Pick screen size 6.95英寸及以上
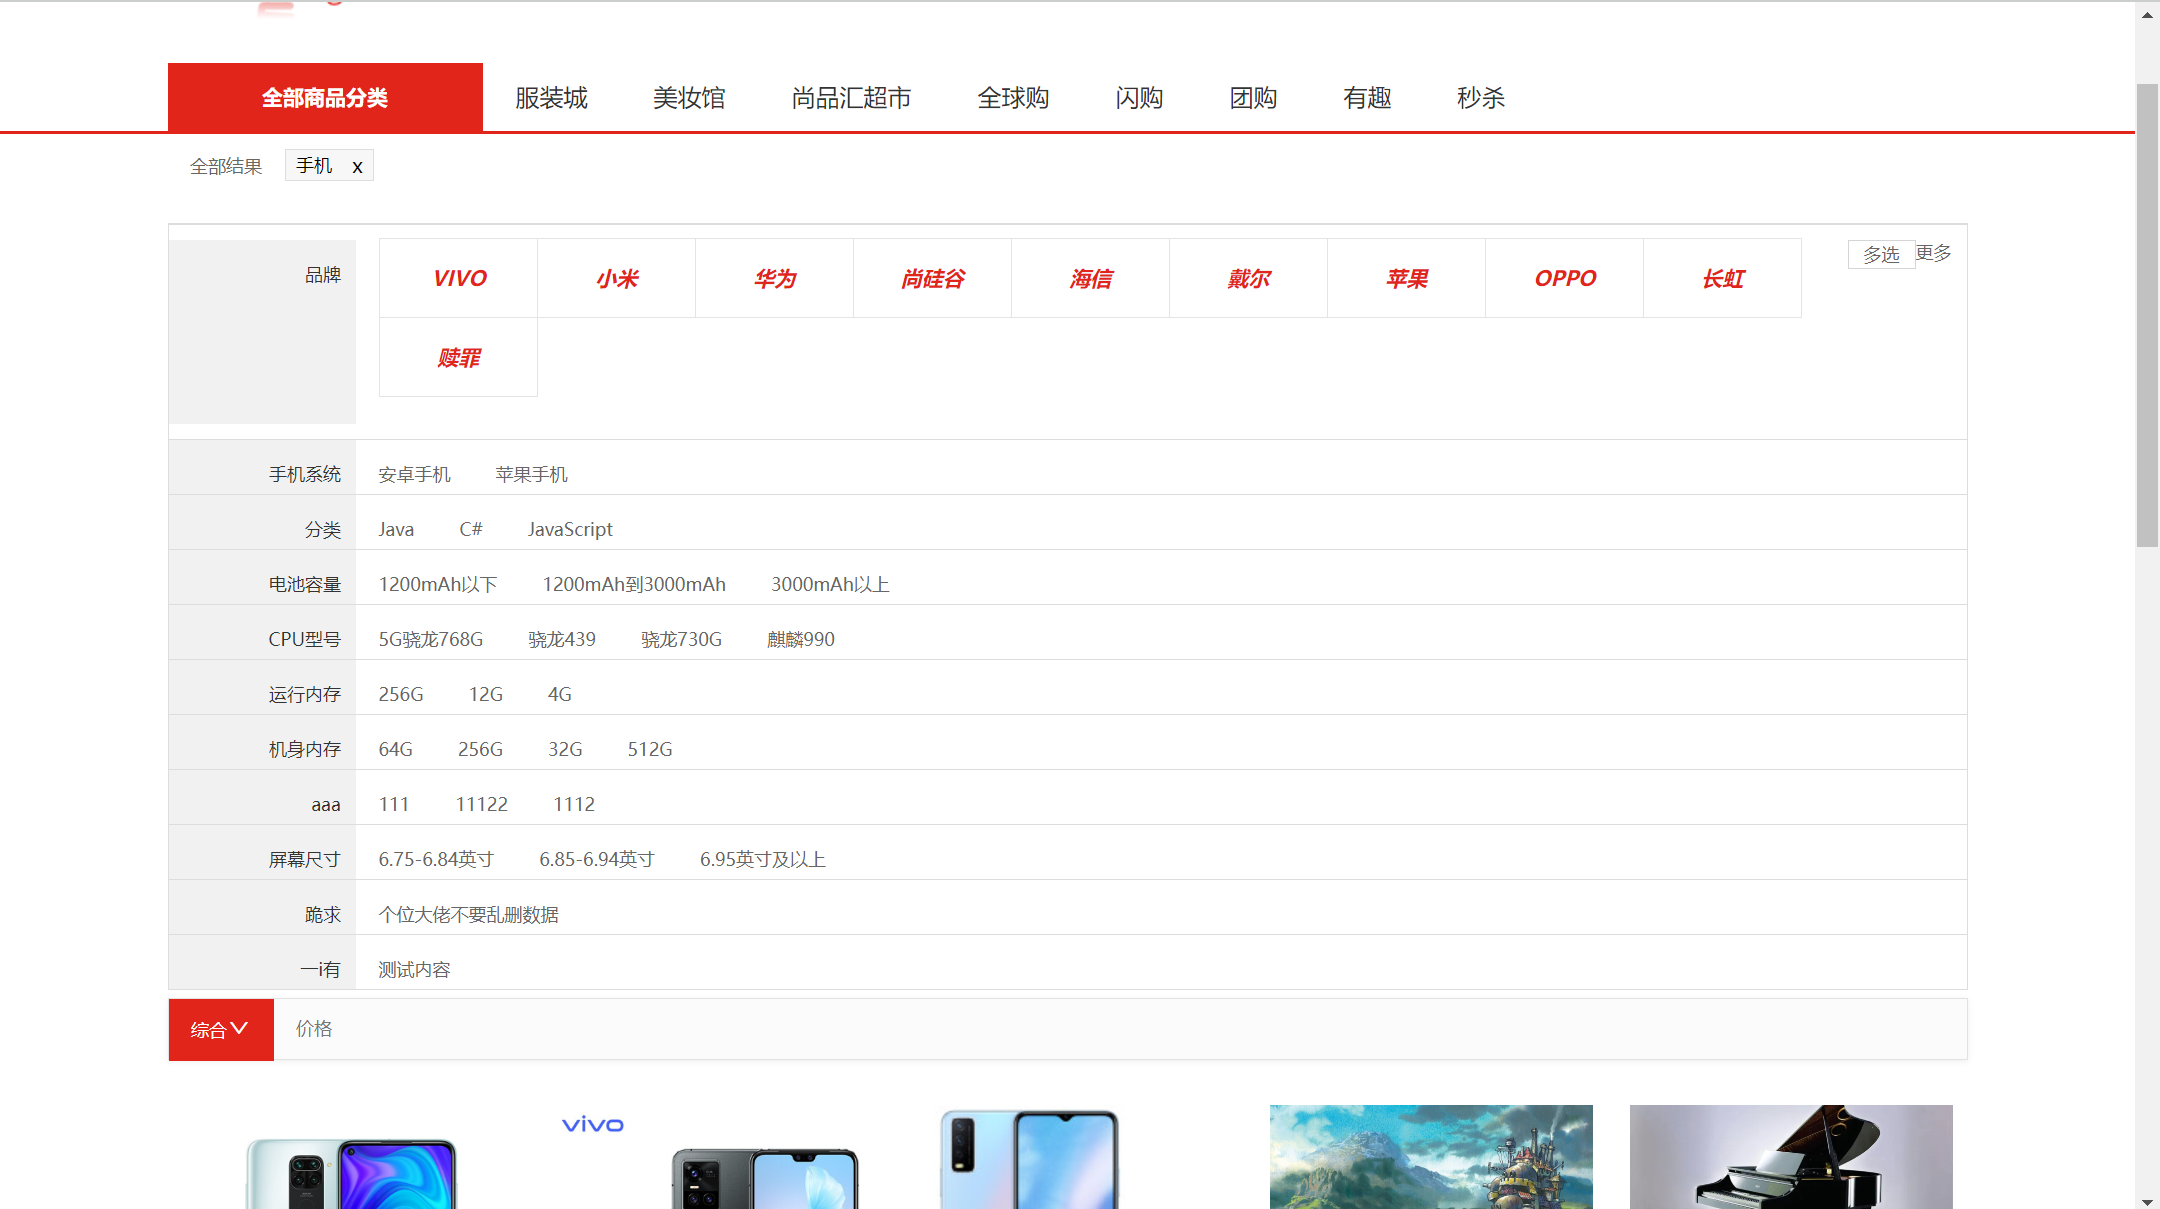Image resolution: width=2160 pixels, height=1209 pixels. tap(761, 859)
